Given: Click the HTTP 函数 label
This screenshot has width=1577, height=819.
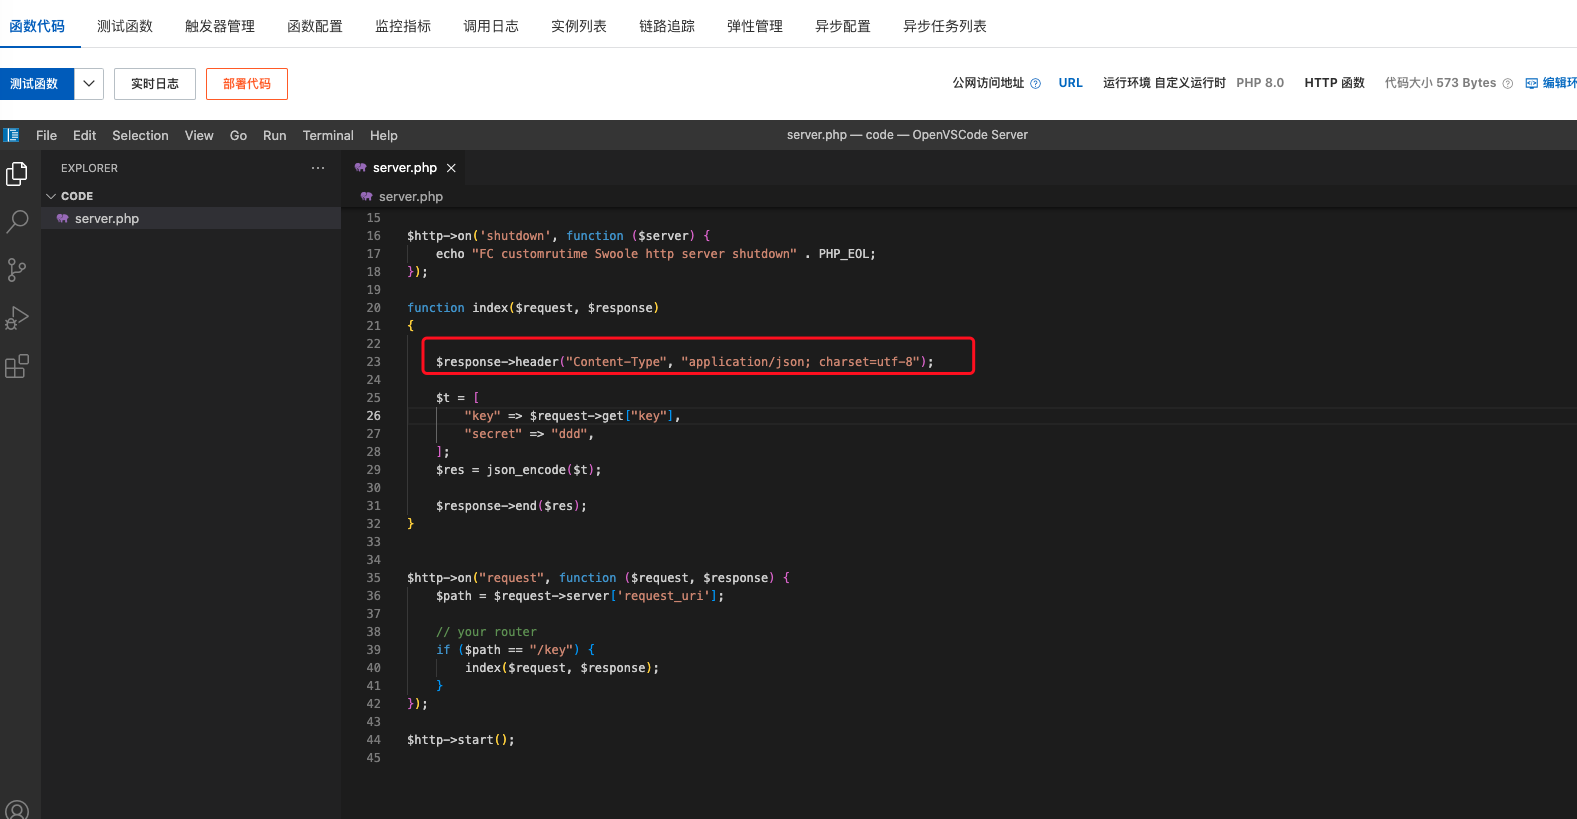Looking at the screenshot, I should pyautogui.click(x=1334, y=83).
